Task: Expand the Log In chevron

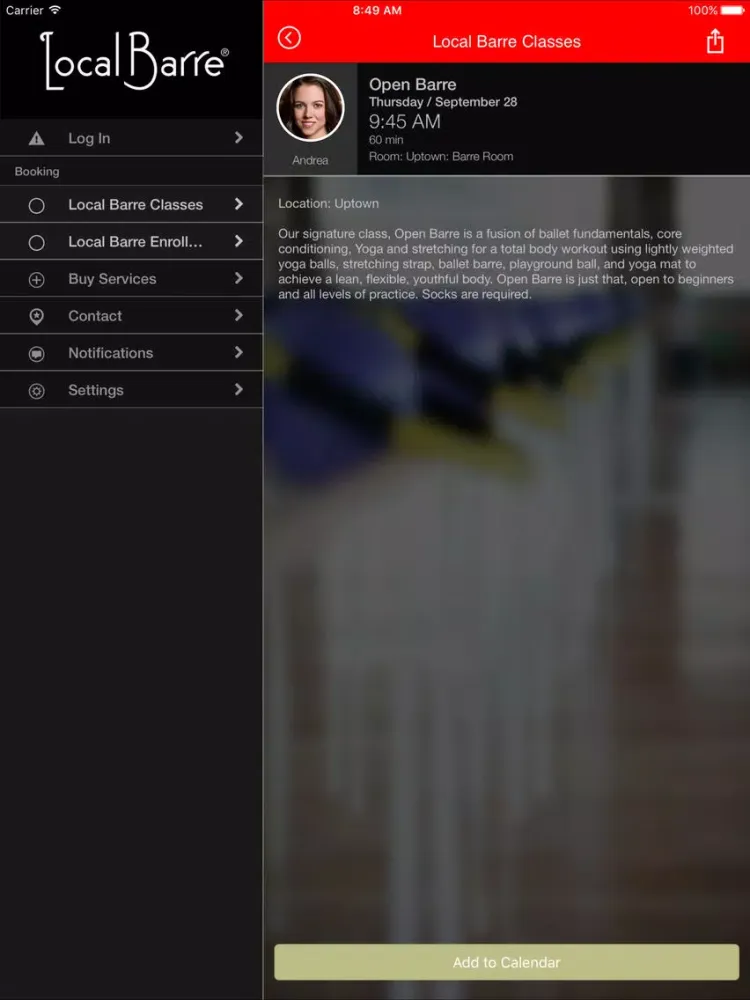Action: [x=239, y=137]
